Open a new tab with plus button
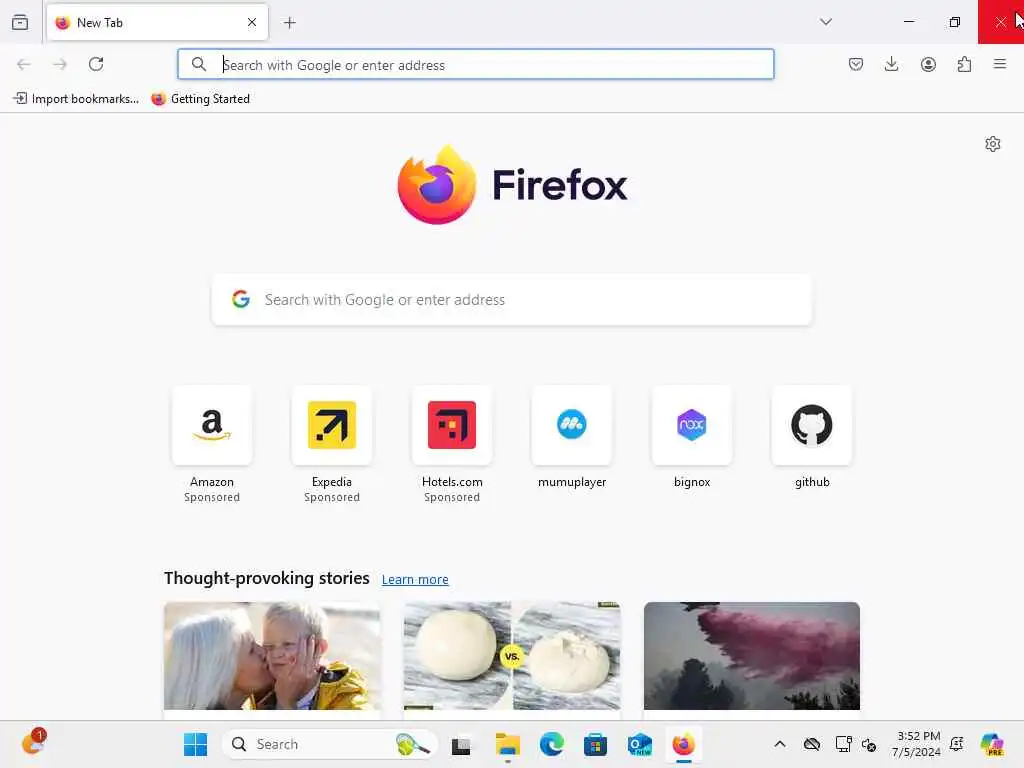This screenshot has height=768, width=1024. click(x=290, y=23)
